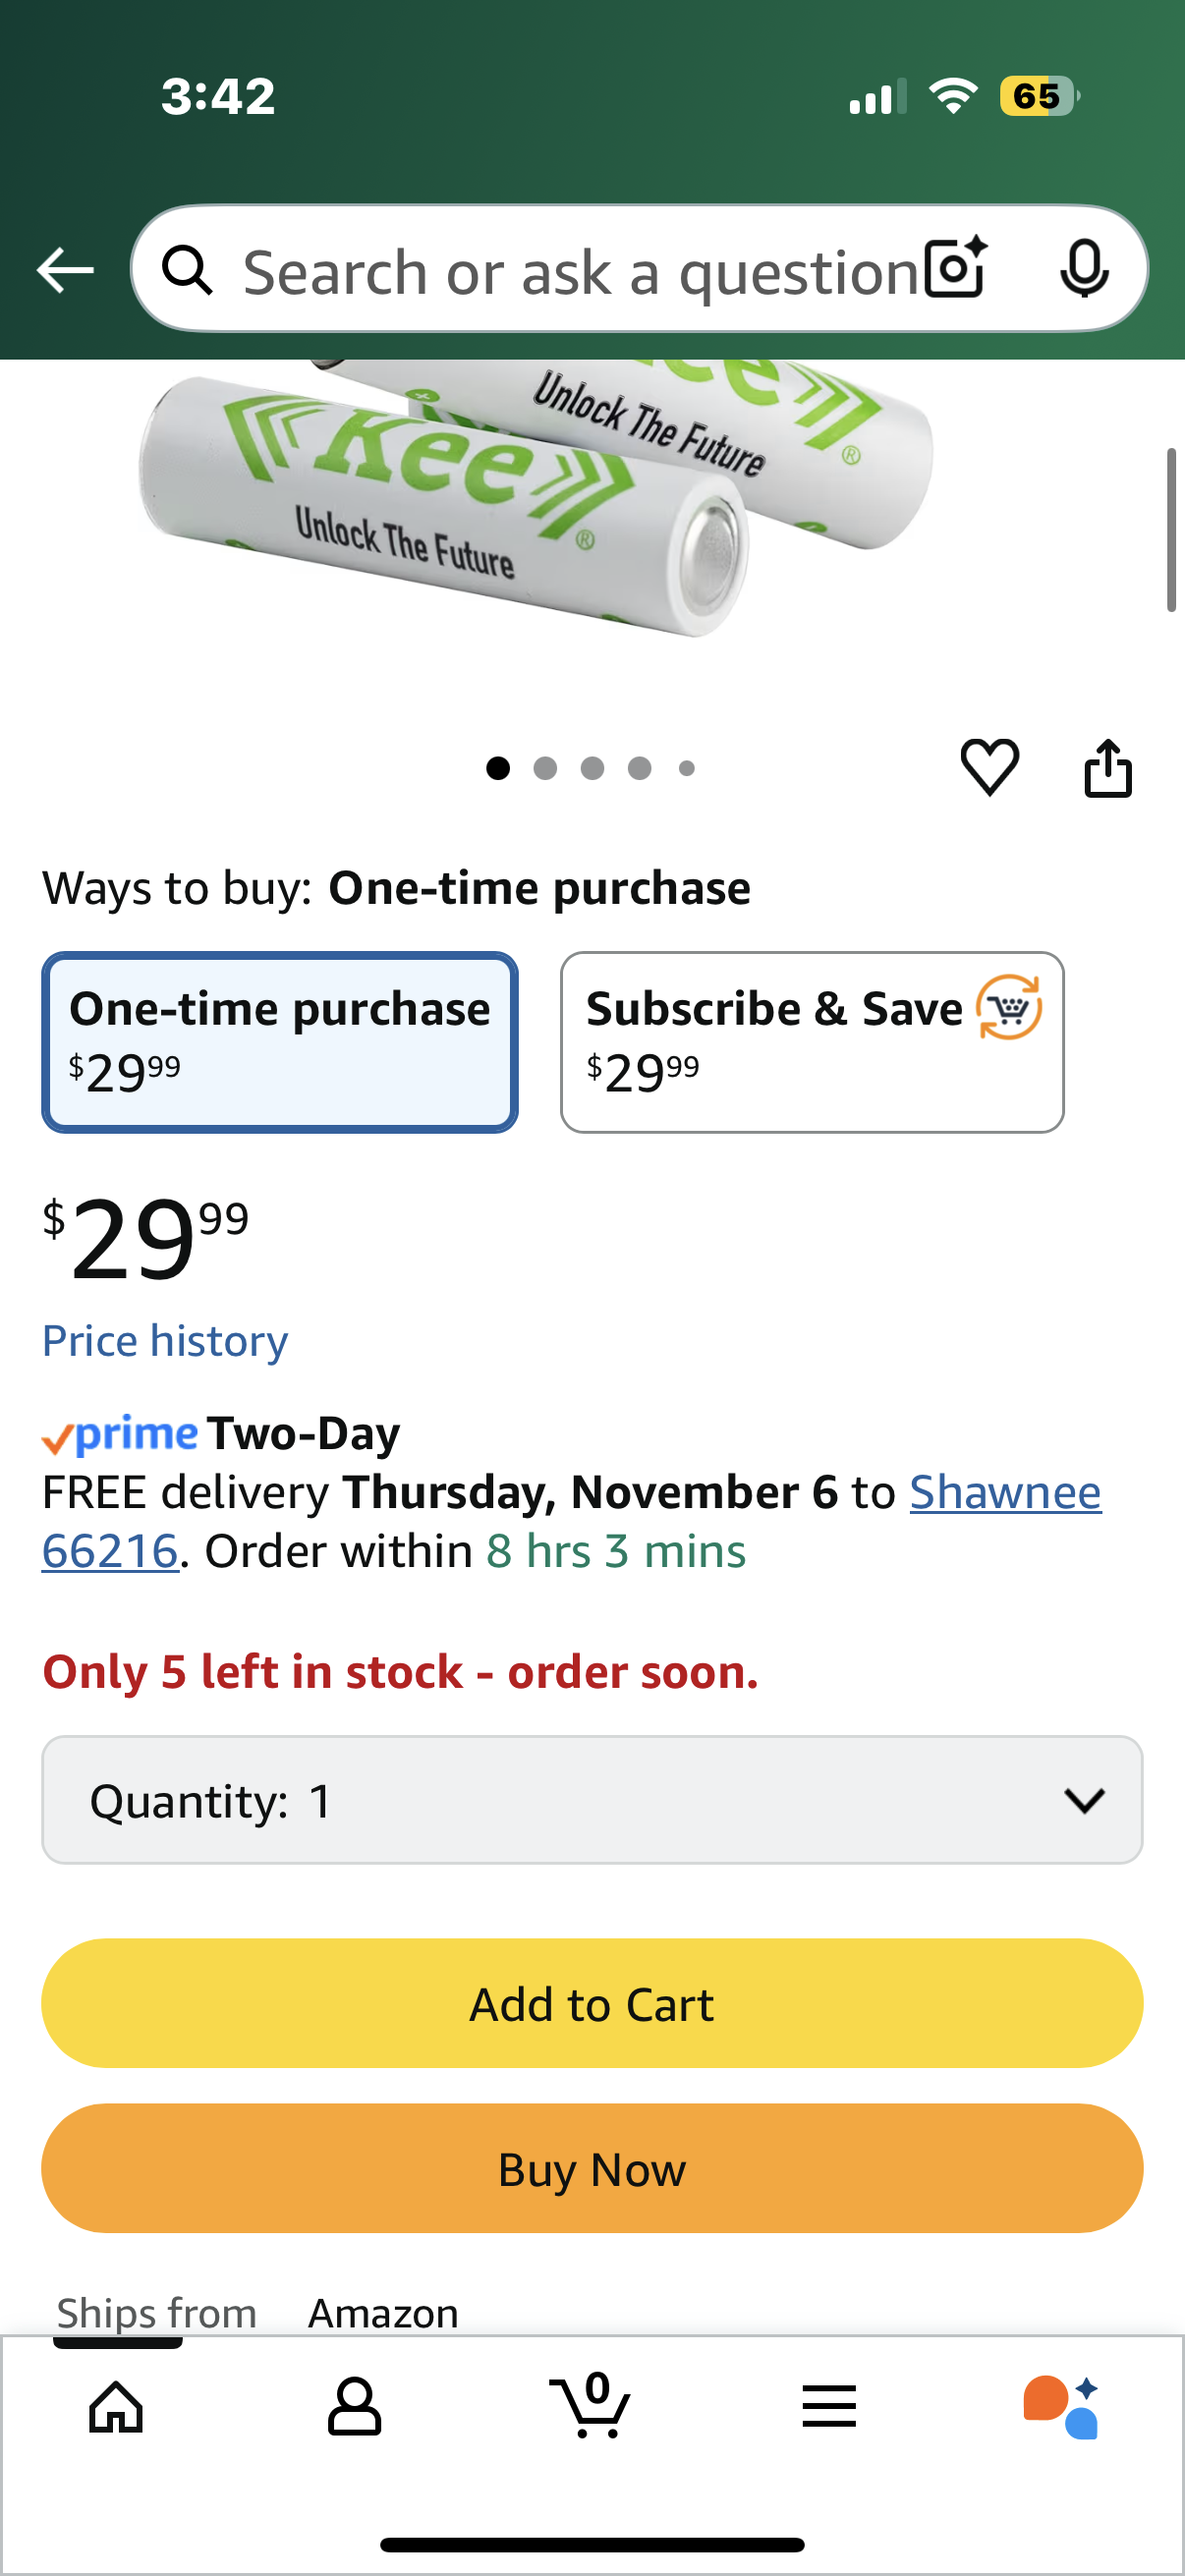Open the hamburger menu icon
This screenshot has width=1185, height=2576.
click(x=829, y=2405)
